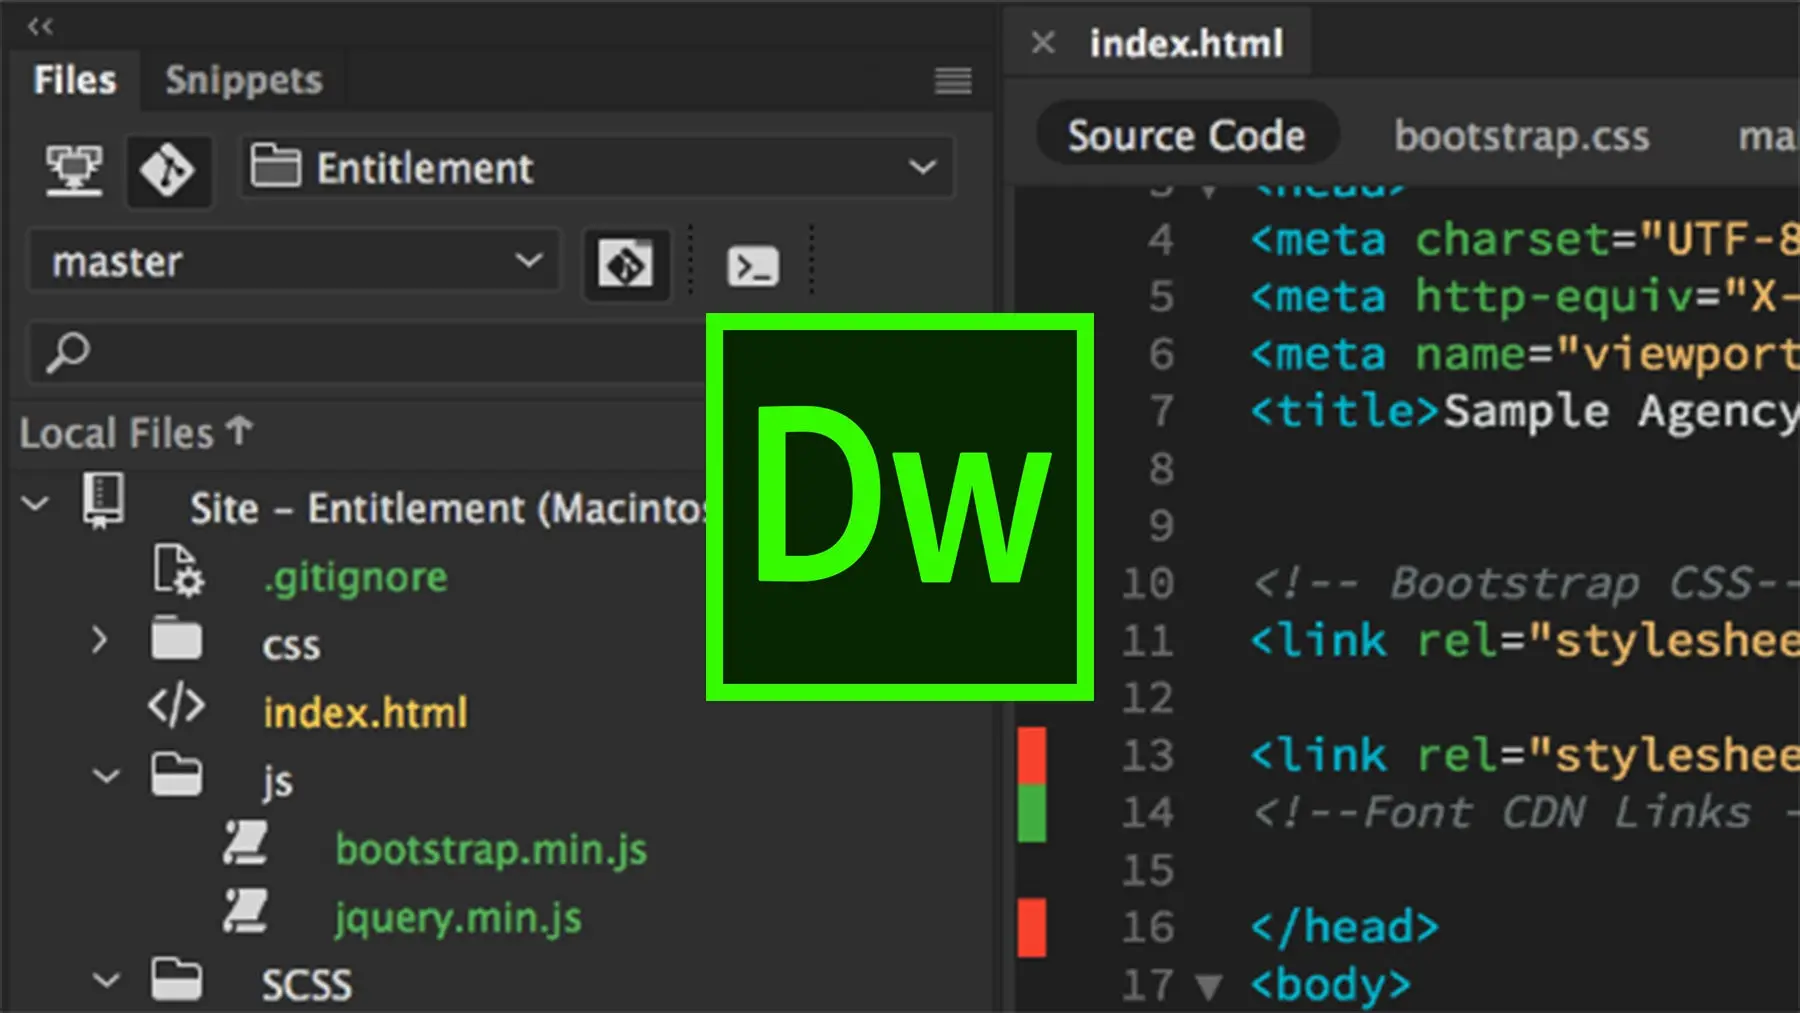Open the bootstrap.css related file tab
The width and height of the screenshot is (1800, 1013).
point(1520,136)
